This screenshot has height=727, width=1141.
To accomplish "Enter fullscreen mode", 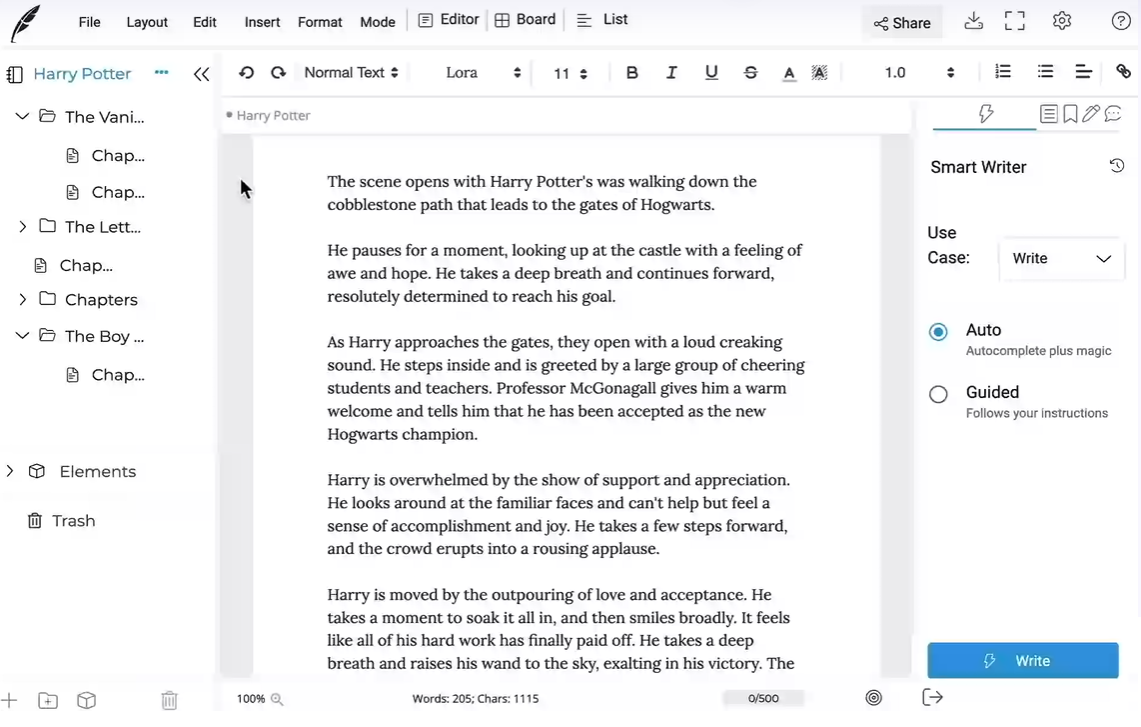I will point(1014,21).
